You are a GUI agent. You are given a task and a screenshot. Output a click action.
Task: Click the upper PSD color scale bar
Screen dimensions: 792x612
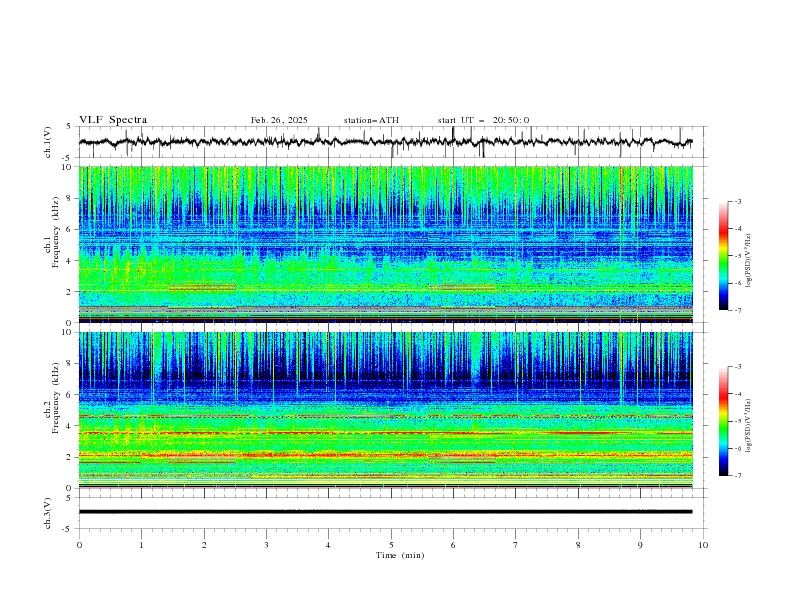[723, 256]
